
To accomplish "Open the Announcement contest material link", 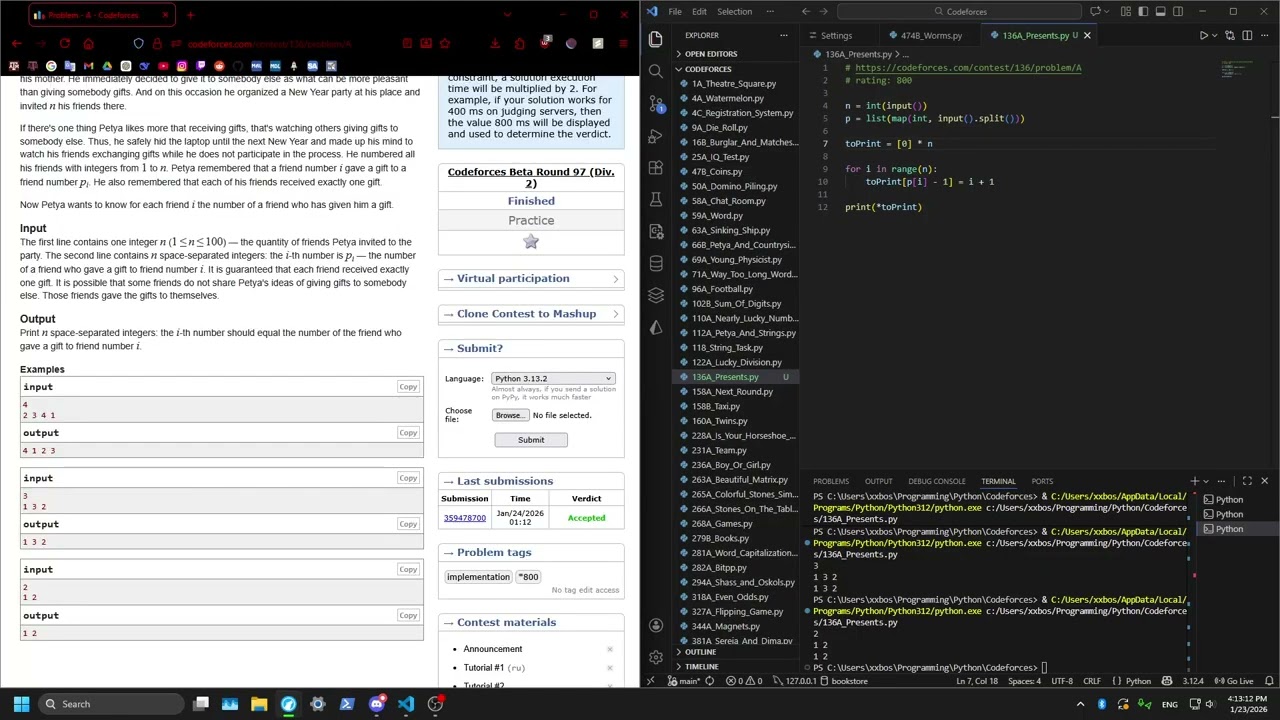I will pyautogui.click(x=492, y=649).
